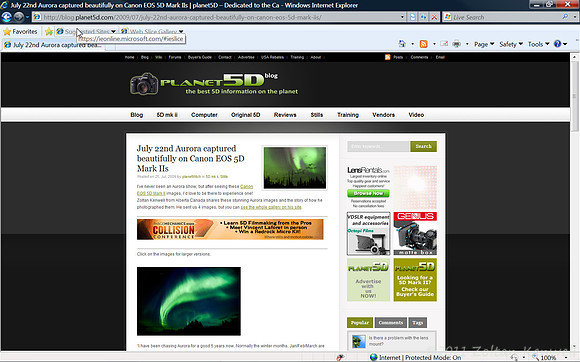580x362 pixels.
Task: Open the search provider dropdown arrow
Action: 574,17
